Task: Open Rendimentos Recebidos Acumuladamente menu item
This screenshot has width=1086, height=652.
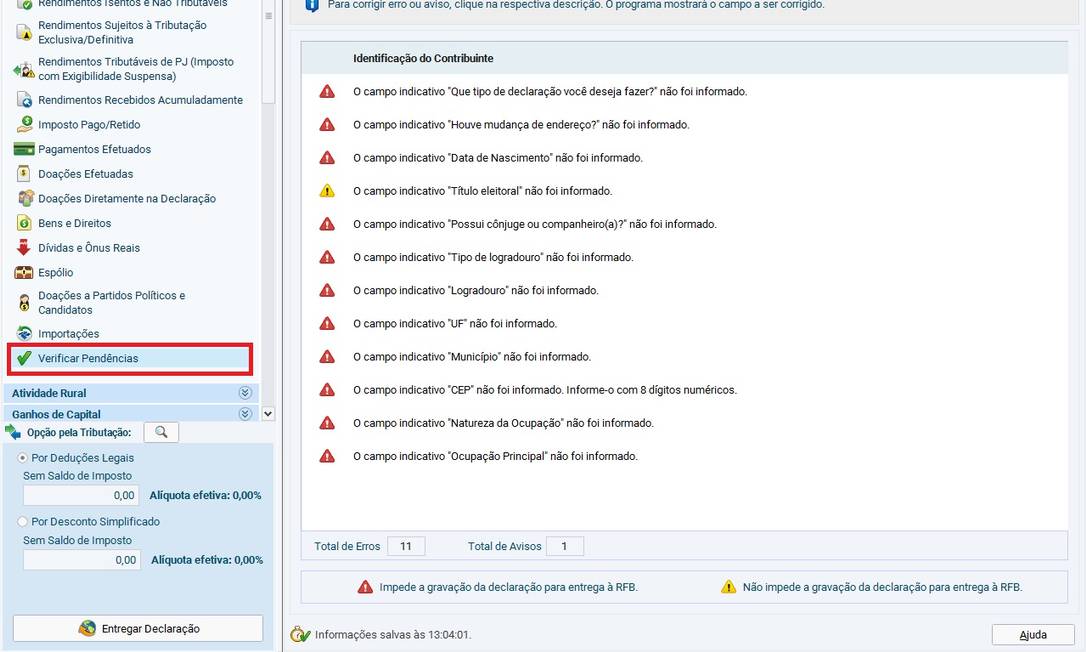Action: tap(140, 100)
